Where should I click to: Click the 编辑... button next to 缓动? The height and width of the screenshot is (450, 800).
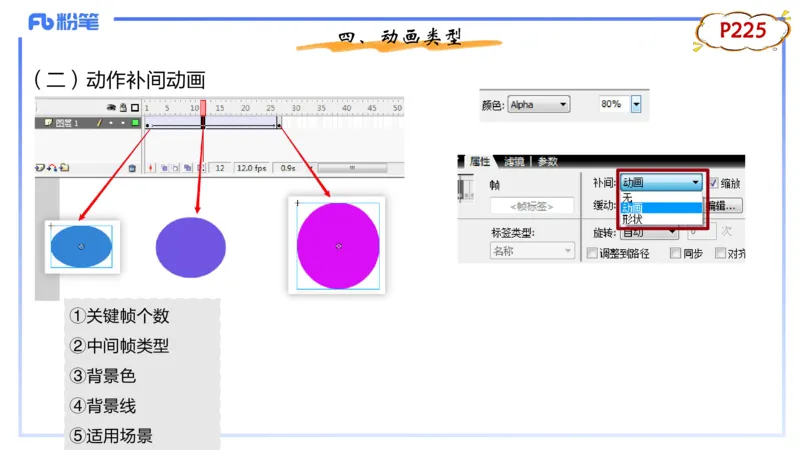point(722,206)
